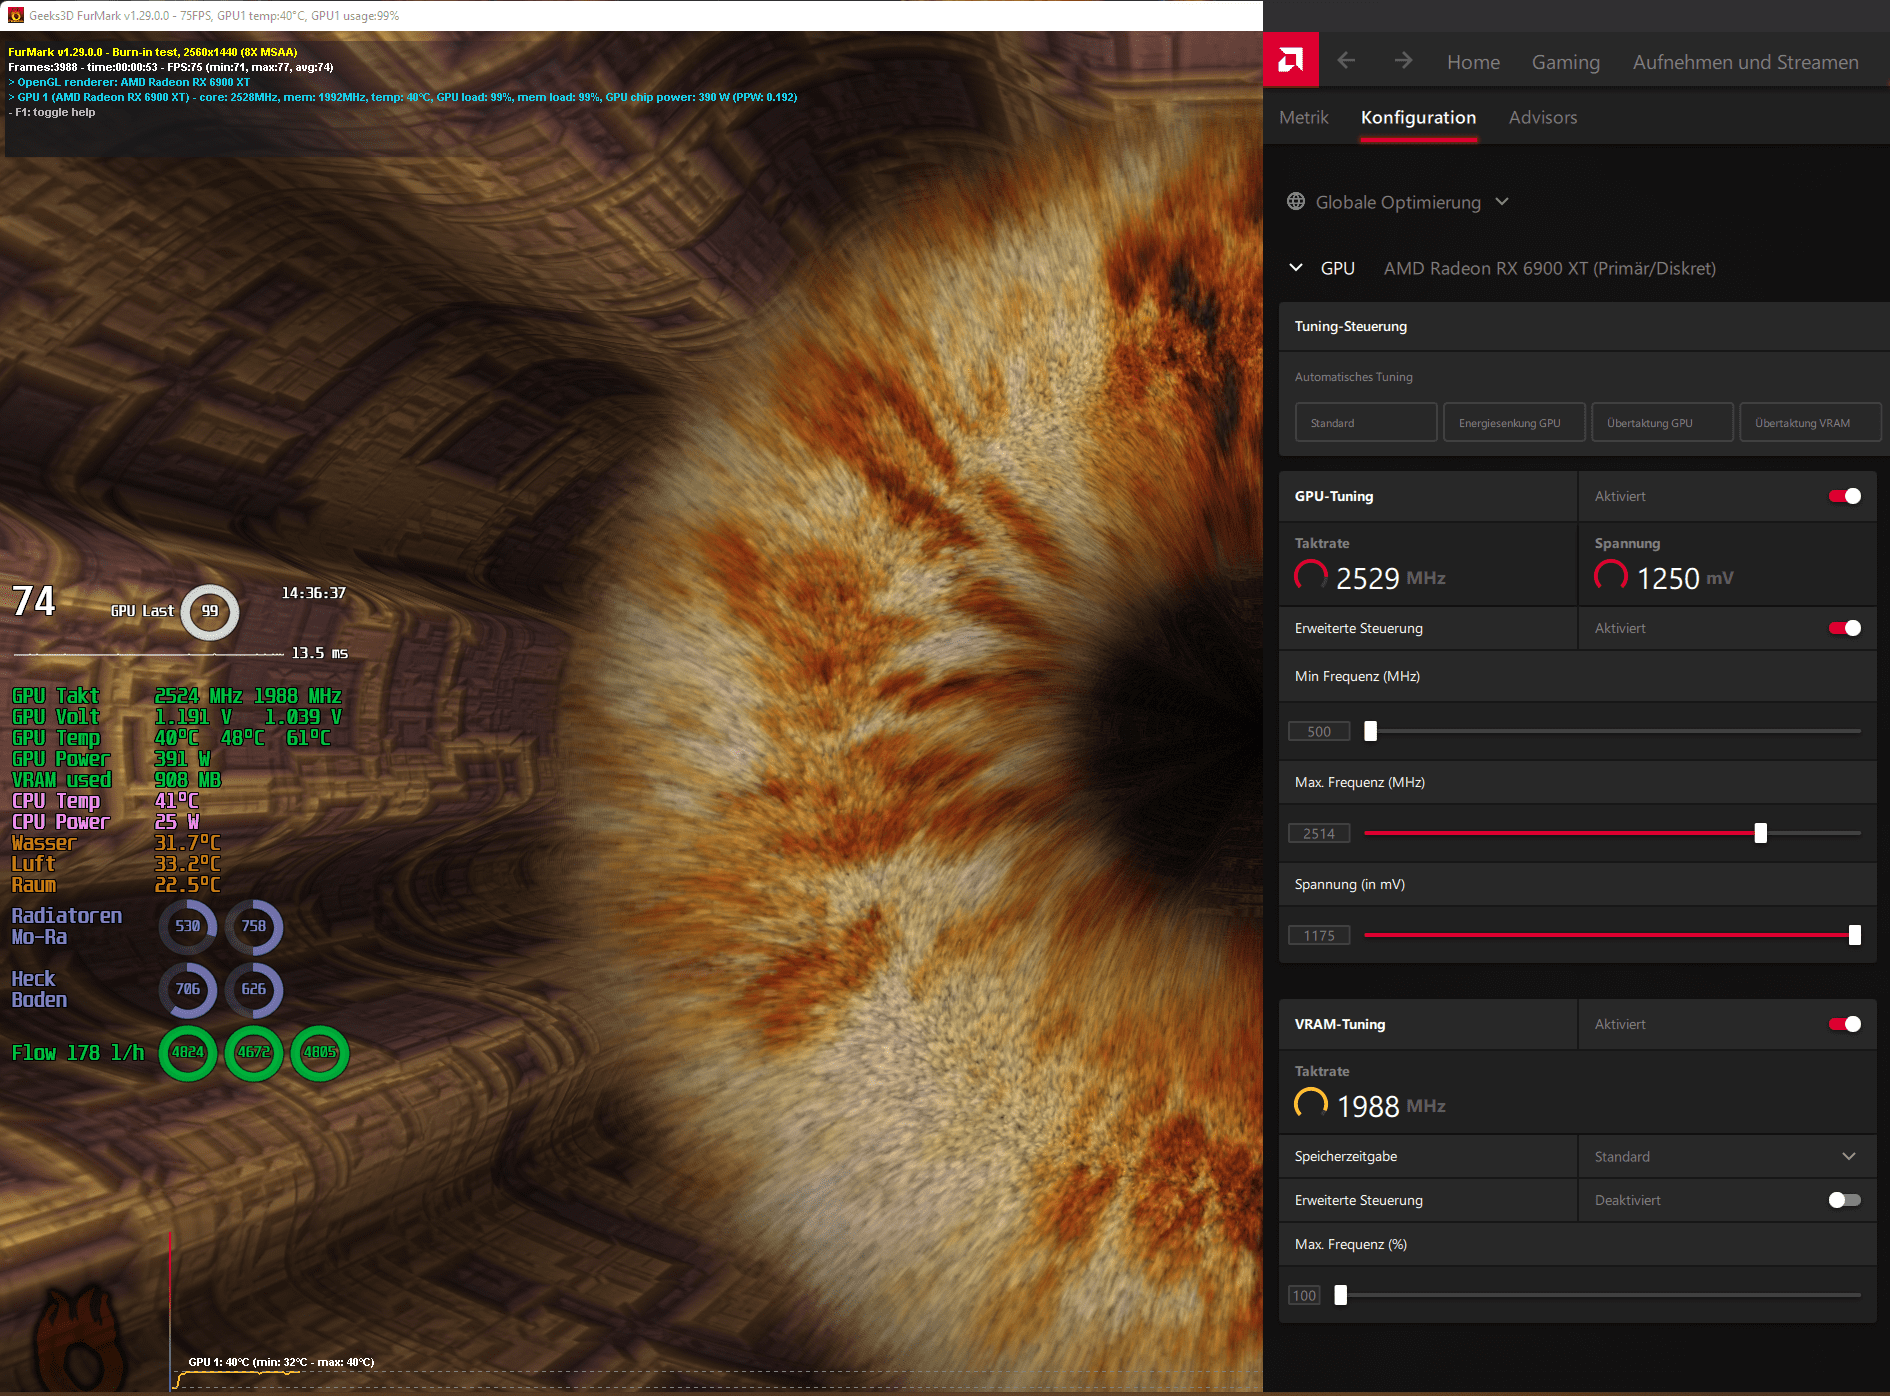Click the green 4805 pump gauge
Image resolution: width=1890 pixels, height=1396 pixels.
coord(320,1052)
